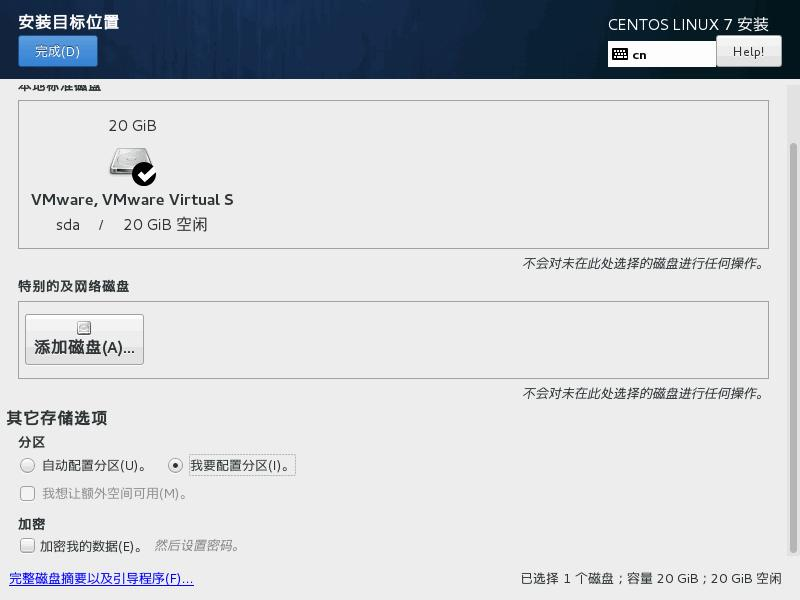Screen dimensions: 800x600
Task: Click the keyboard layout icon beside cn
Action: 620,54
